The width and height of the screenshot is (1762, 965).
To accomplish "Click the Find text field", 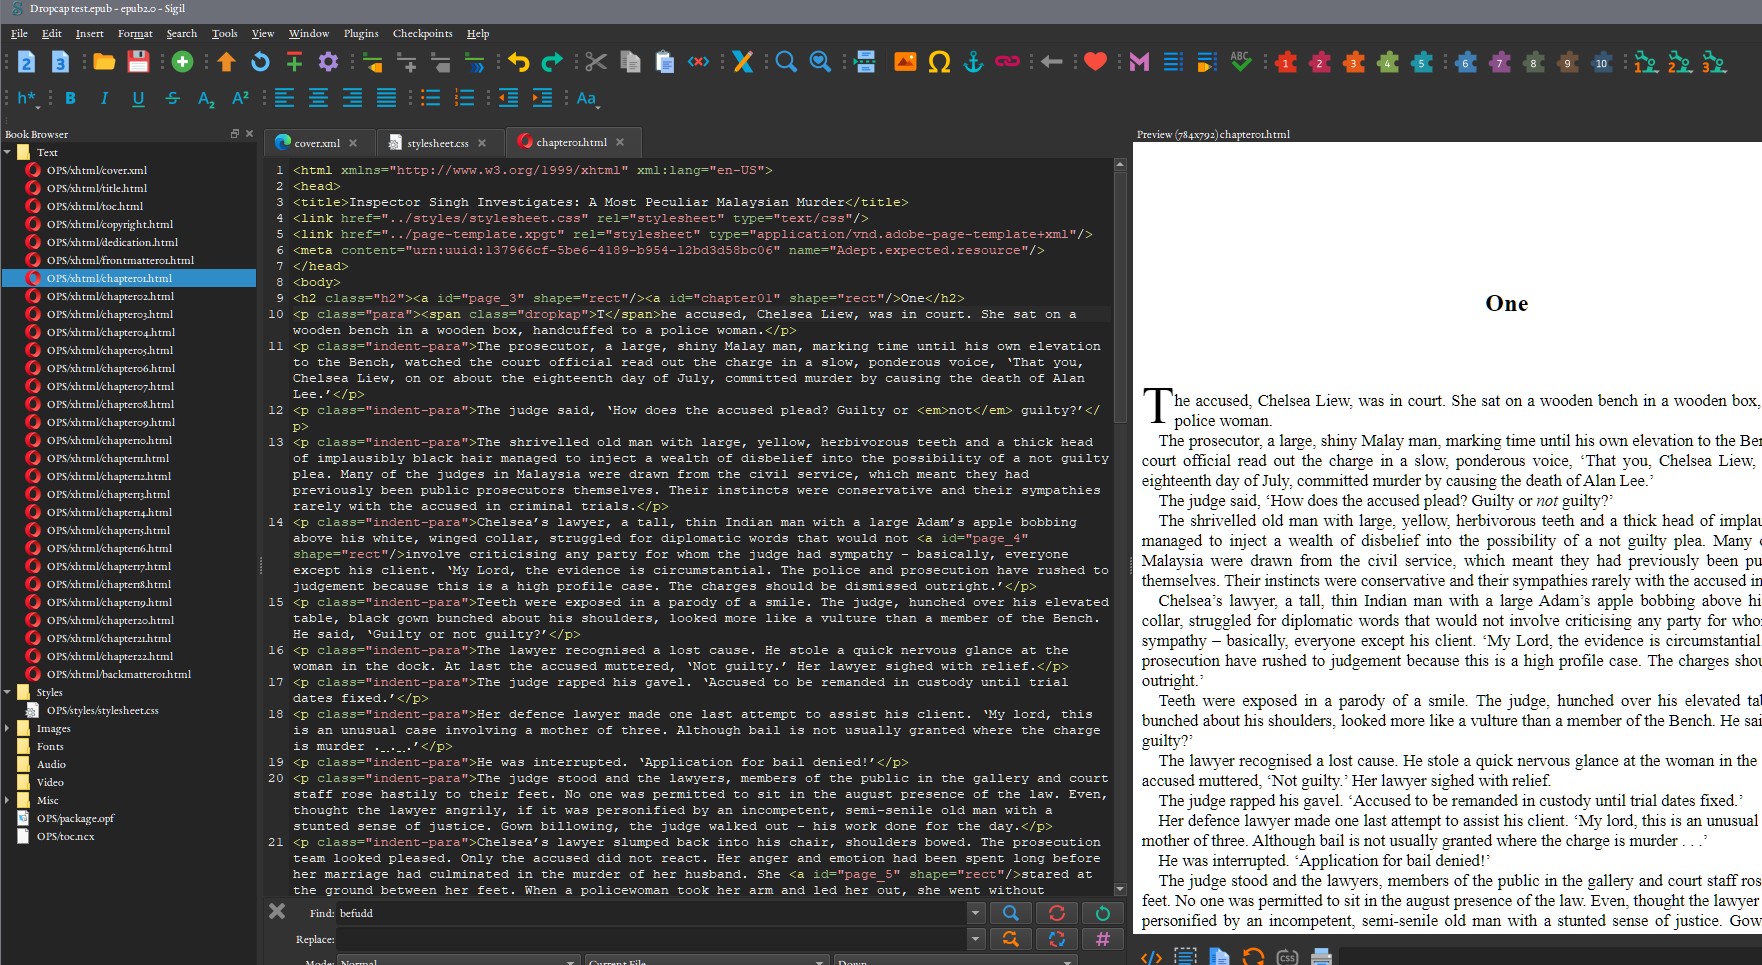I will pyautogui.click(x=652, y=913).
